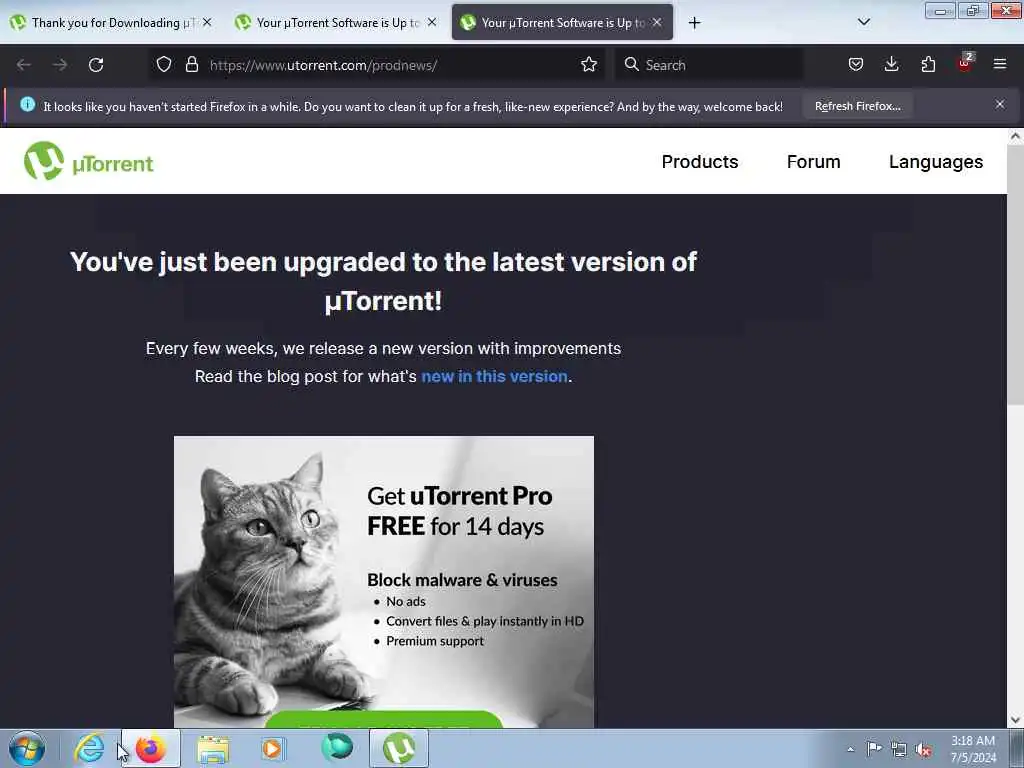Click the info icon in notification bar

pos(27,104)
